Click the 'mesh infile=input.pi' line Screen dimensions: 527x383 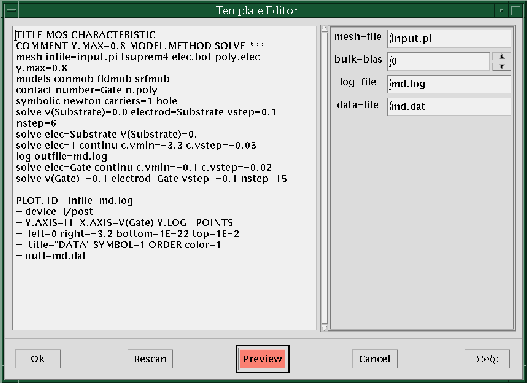click(138, 57)
